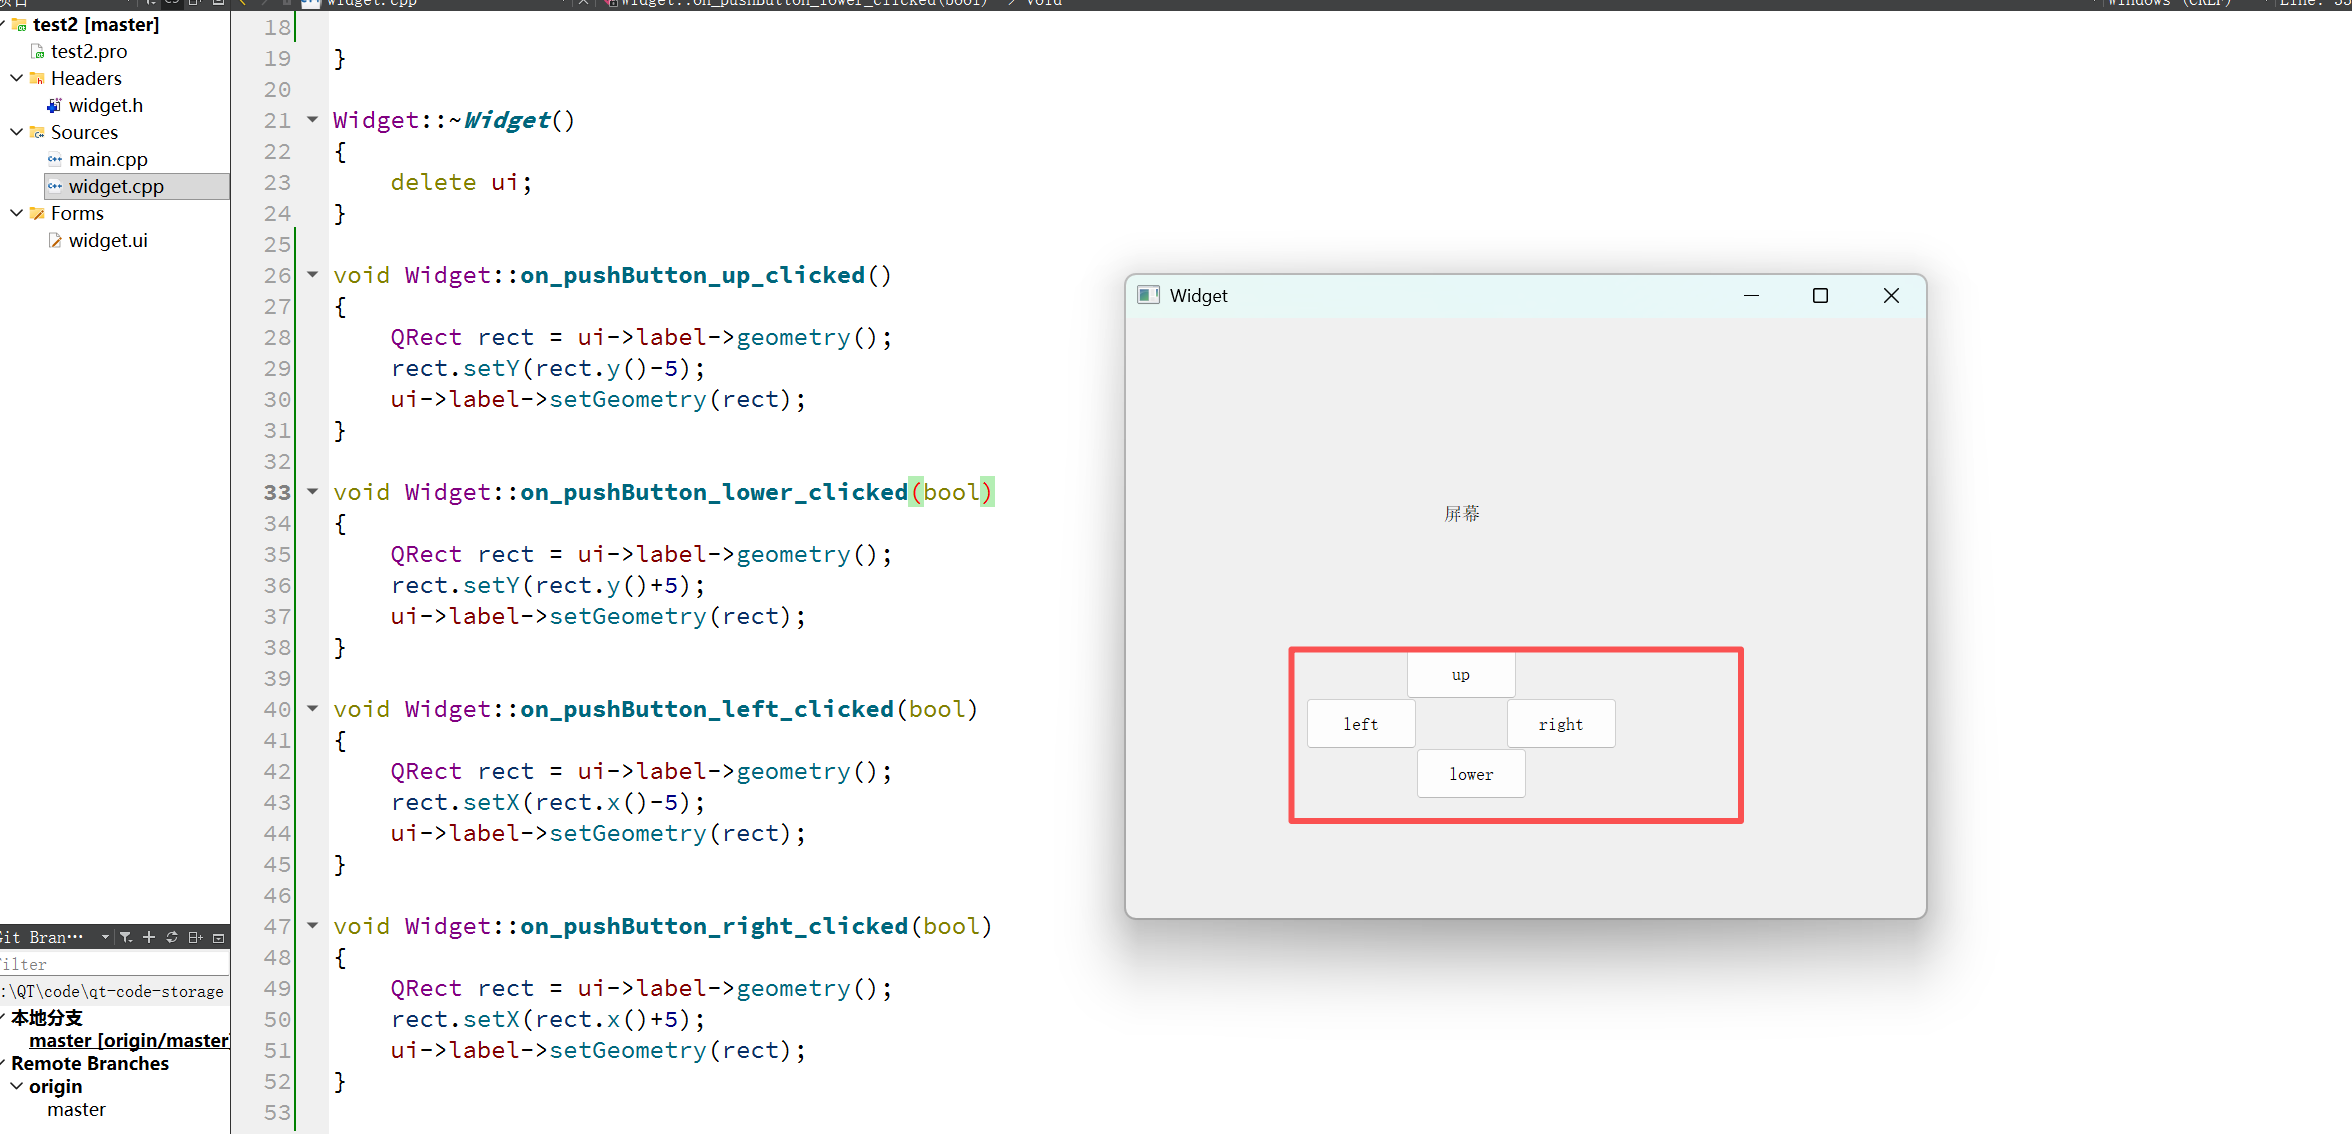
Task: Open widget.h from Headers
Action: tap(106, 105)
